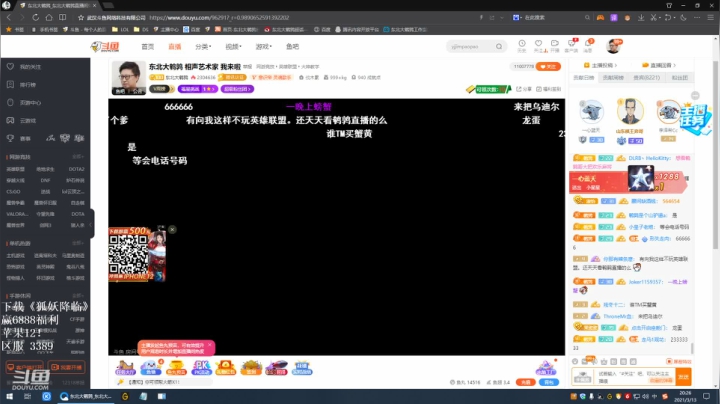Click the purple star level badge button
The image size is (720, 404).
197,89
